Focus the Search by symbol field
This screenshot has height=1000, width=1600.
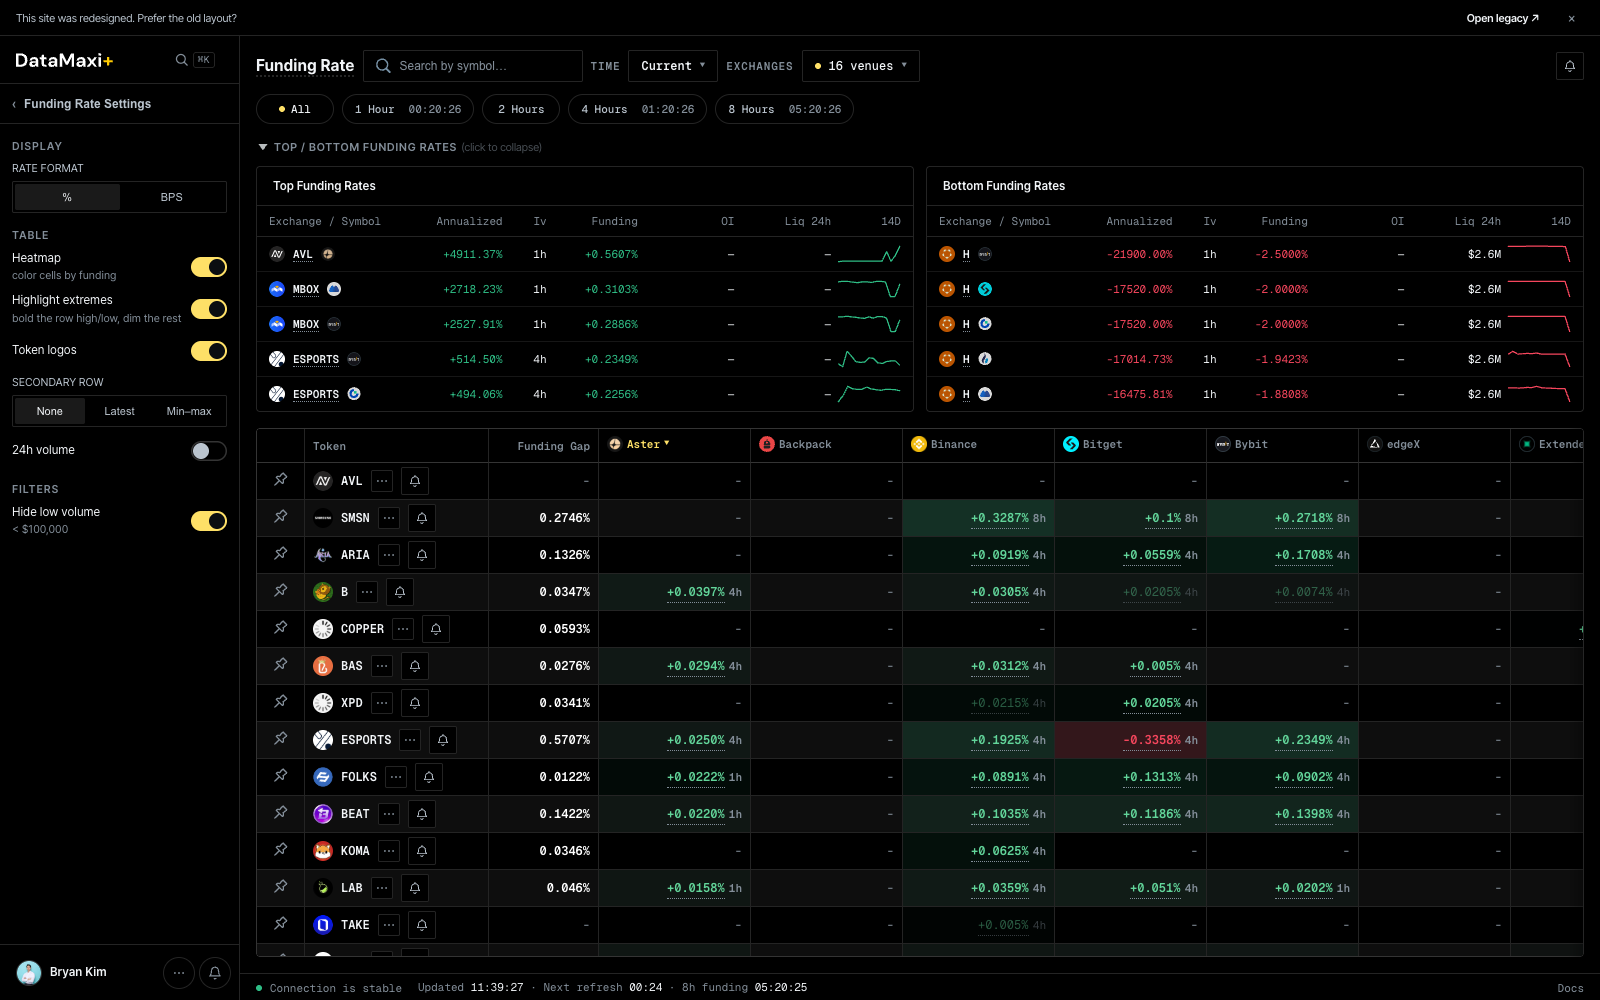473,66
